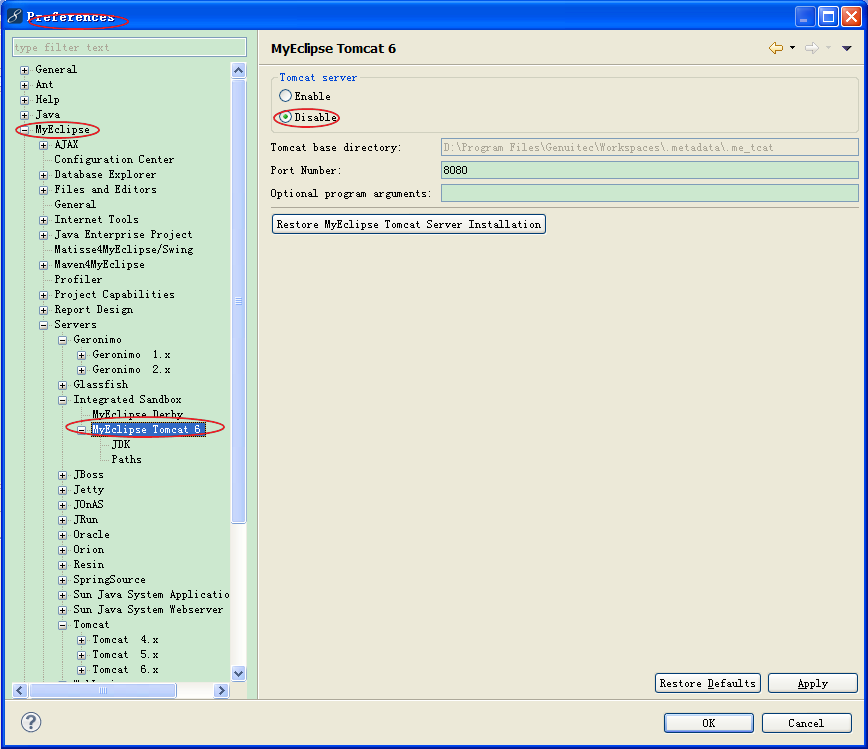Select the Enable radio button
The width and height of the screenshot is (868, 749).
click(285, 96)
